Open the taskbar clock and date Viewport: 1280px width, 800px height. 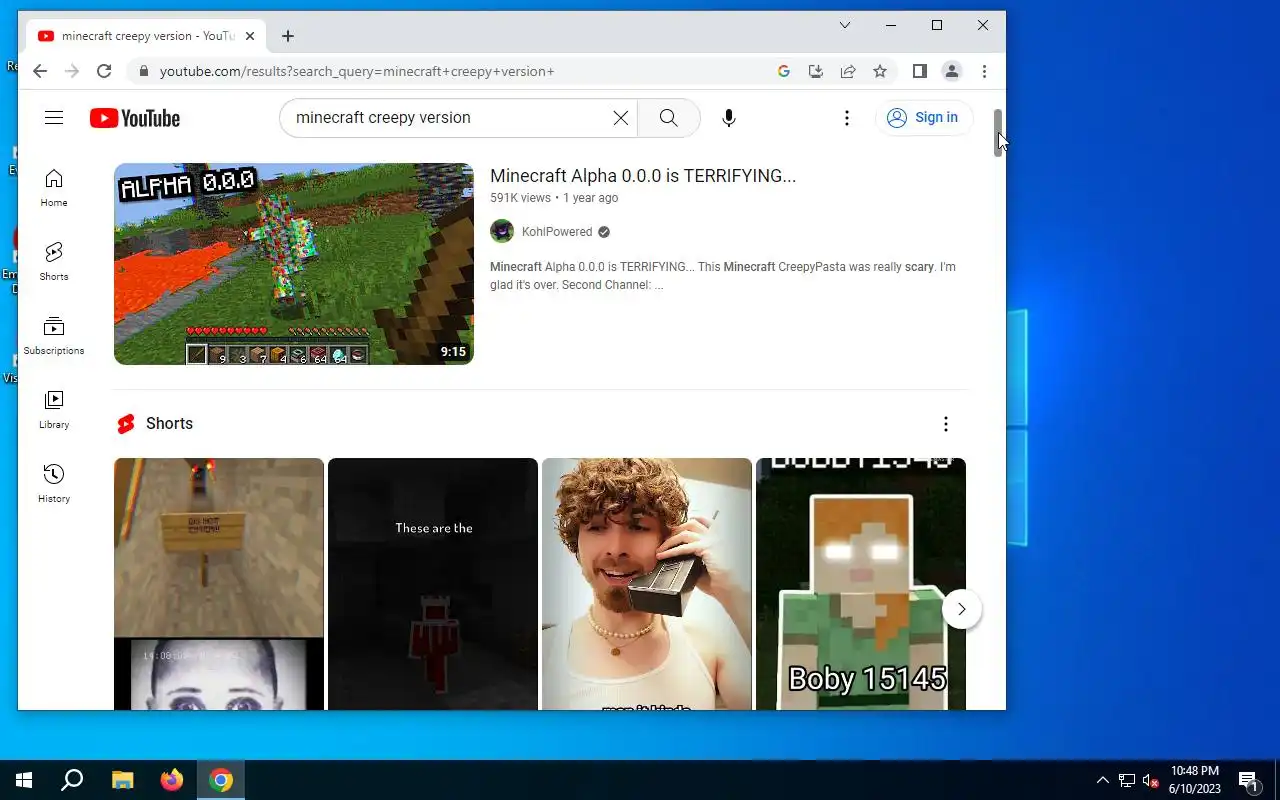click(x=1195, y=780)
